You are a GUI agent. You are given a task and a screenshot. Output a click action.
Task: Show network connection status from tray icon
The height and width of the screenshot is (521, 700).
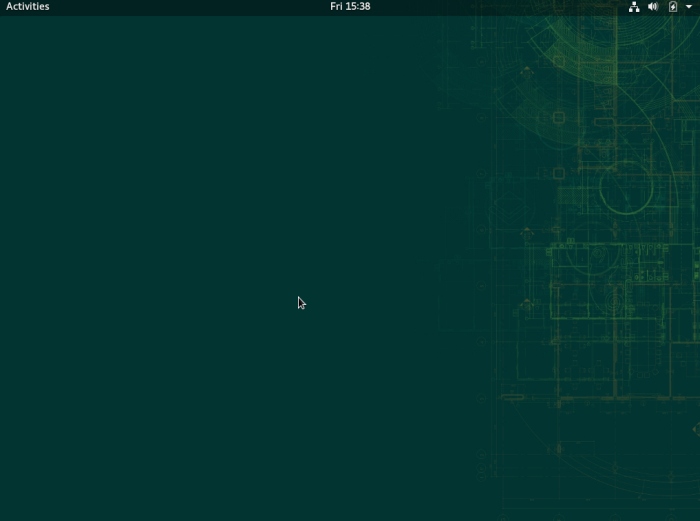tap(634, 6)
